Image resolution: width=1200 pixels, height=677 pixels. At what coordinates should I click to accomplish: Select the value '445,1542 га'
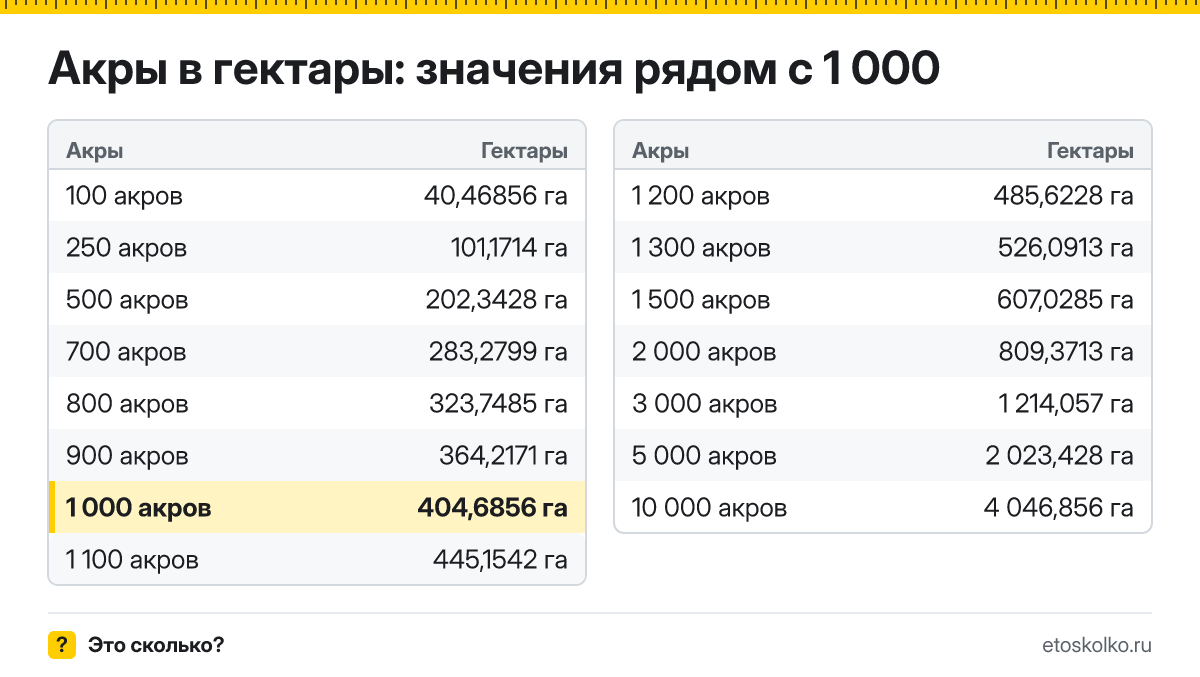[500, 560]
